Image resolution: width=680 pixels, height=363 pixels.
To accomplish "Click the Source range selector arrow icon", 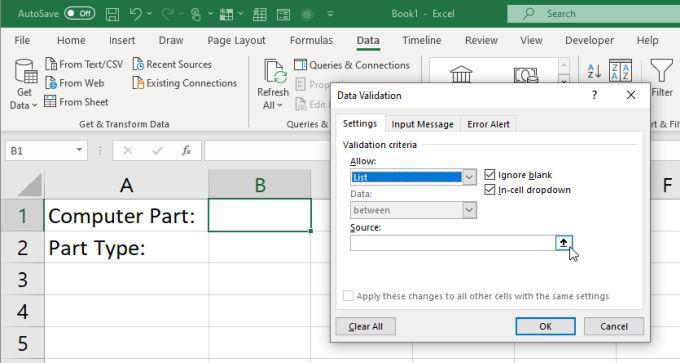I will 564,243.
